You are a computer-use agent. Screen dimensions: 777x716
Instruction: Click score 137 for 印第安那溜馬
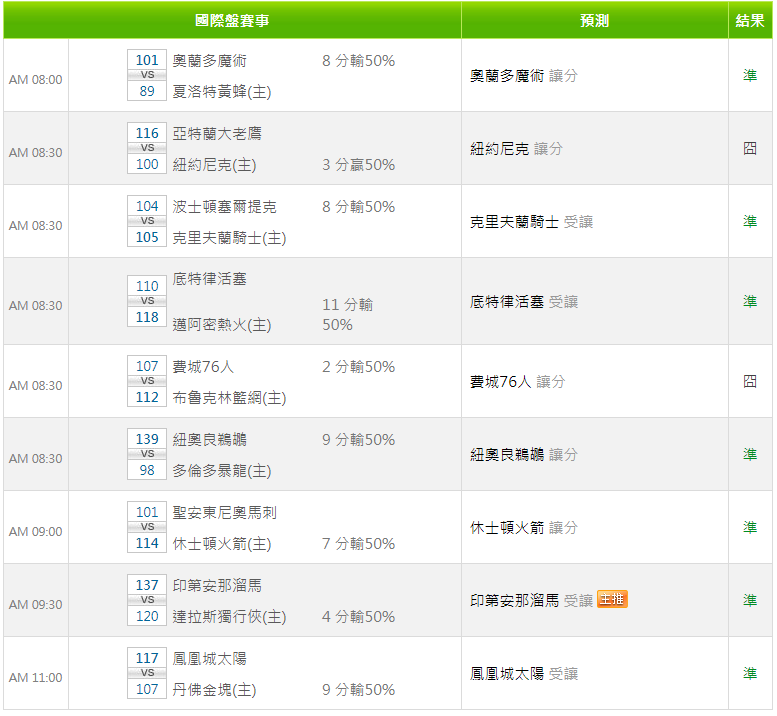[147, 585]
